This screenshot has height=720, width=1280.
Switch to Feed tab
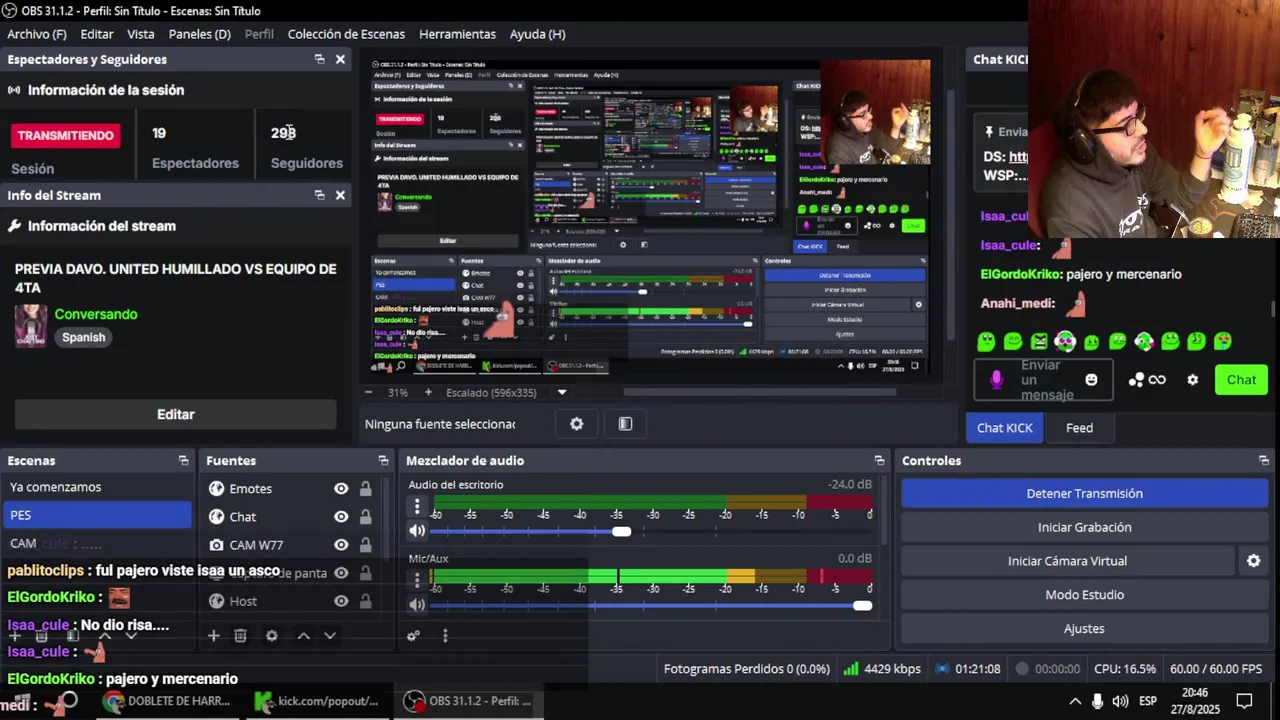(1079, 428)
